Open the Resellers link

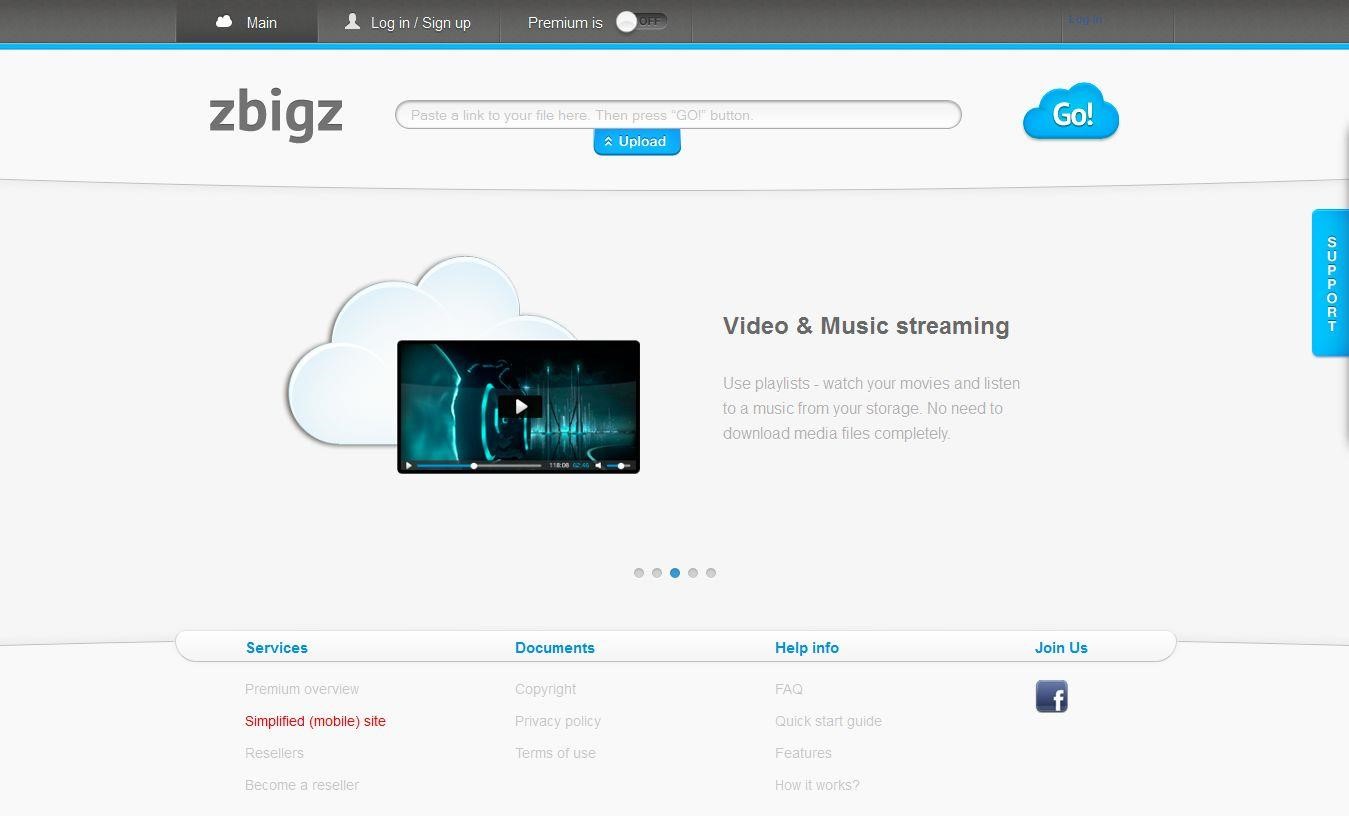[274, 753]
